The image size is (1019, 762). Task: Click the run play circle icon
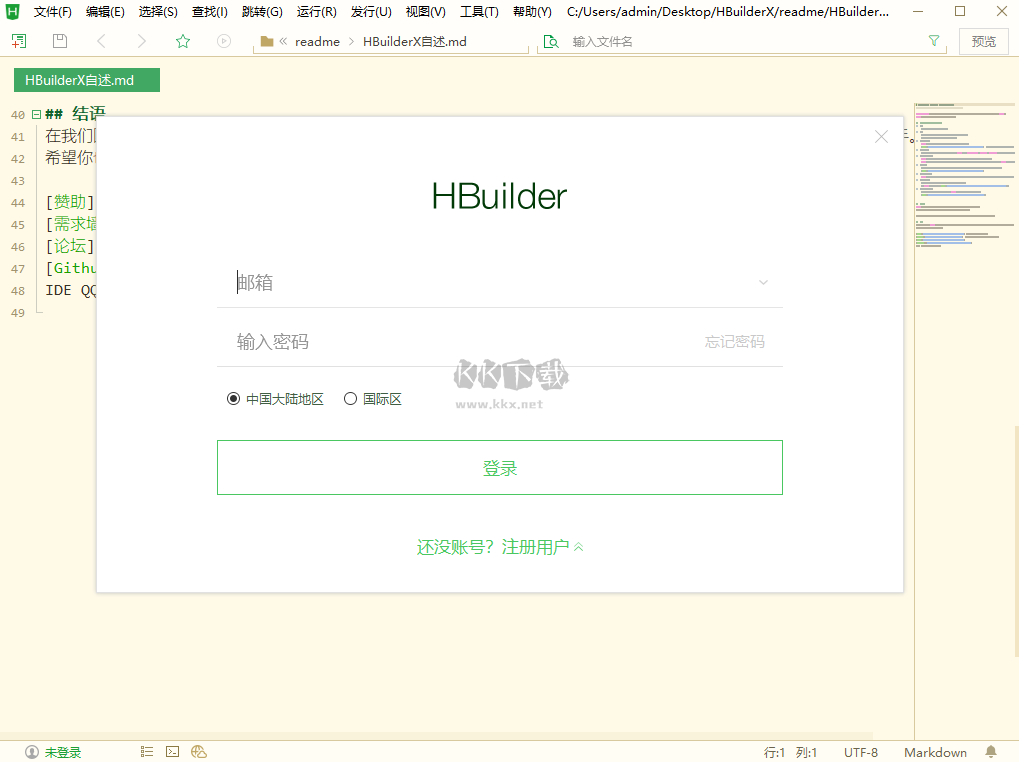(224, 41)
